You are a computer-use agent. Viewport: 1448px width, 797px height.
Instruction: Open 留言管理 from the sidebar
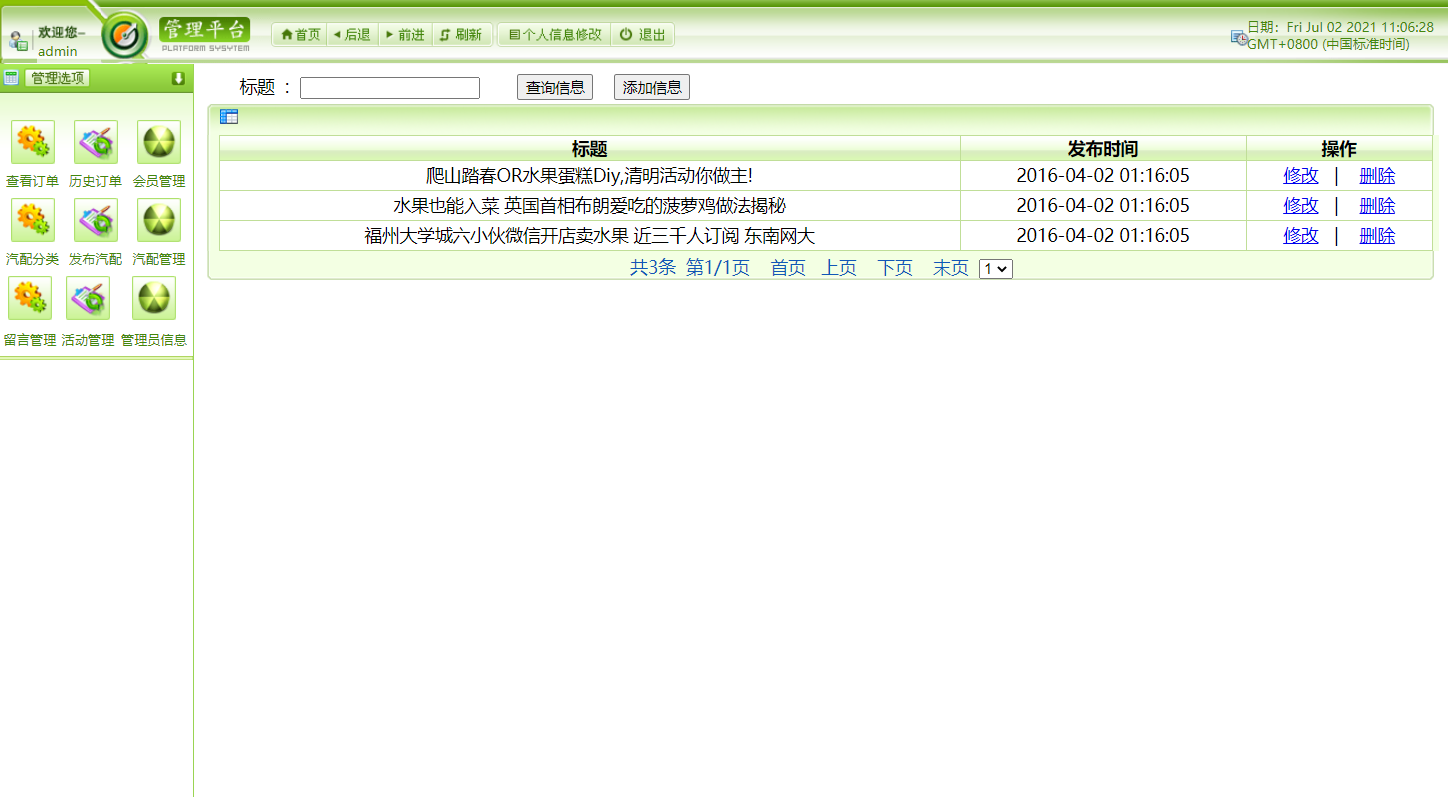pos(30,298)
